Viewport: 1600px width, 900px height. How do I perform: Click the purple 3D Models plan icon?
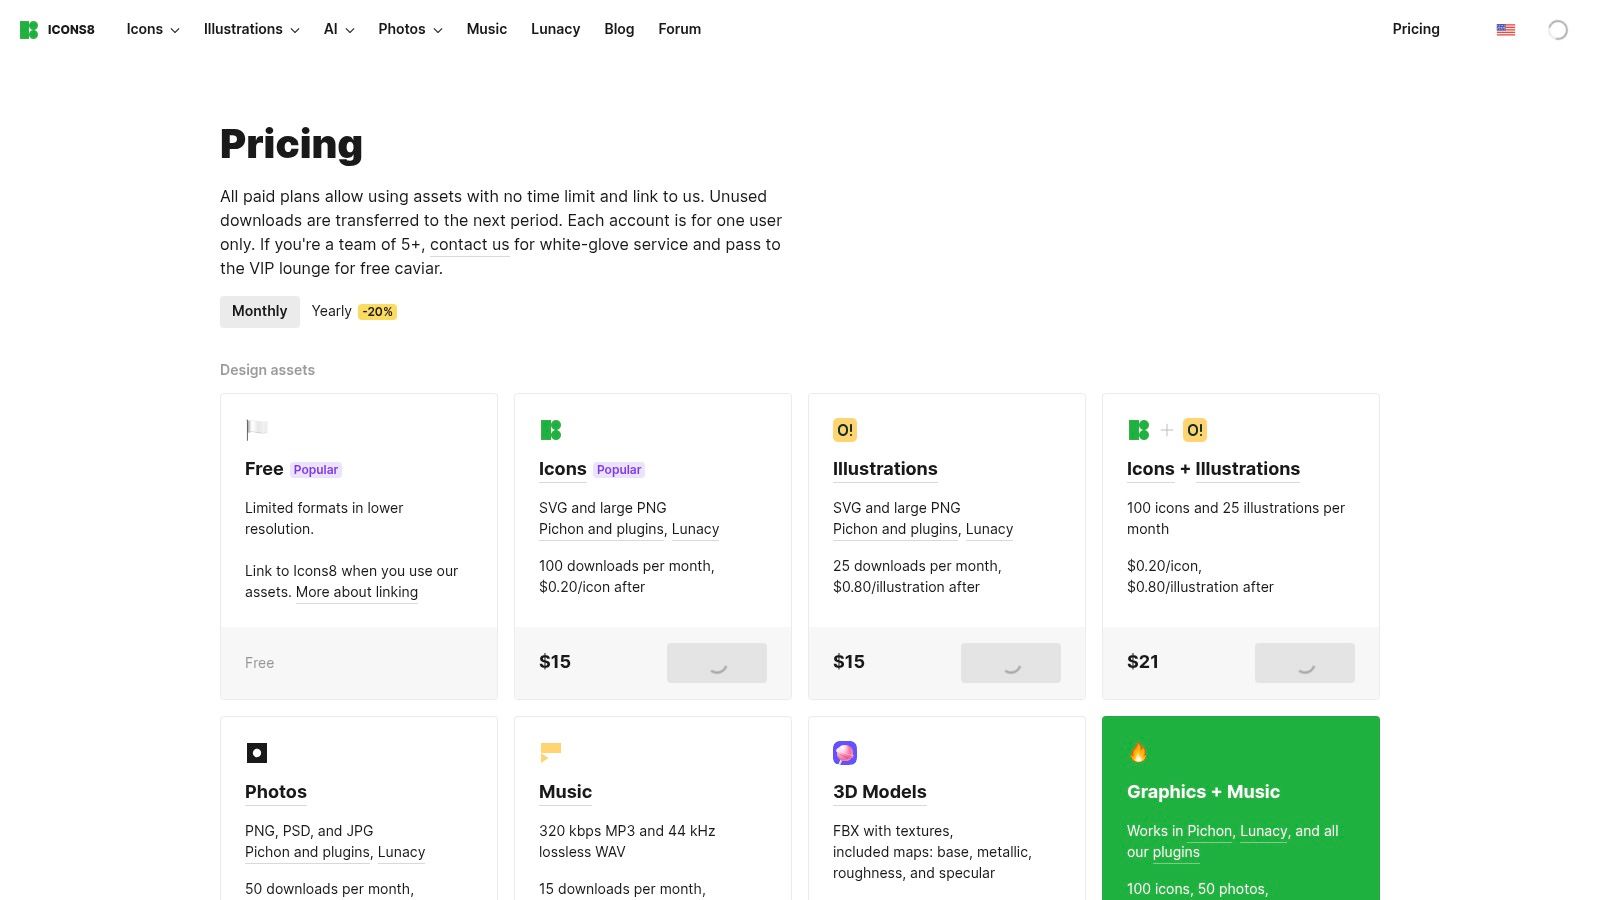click(845, 753)
